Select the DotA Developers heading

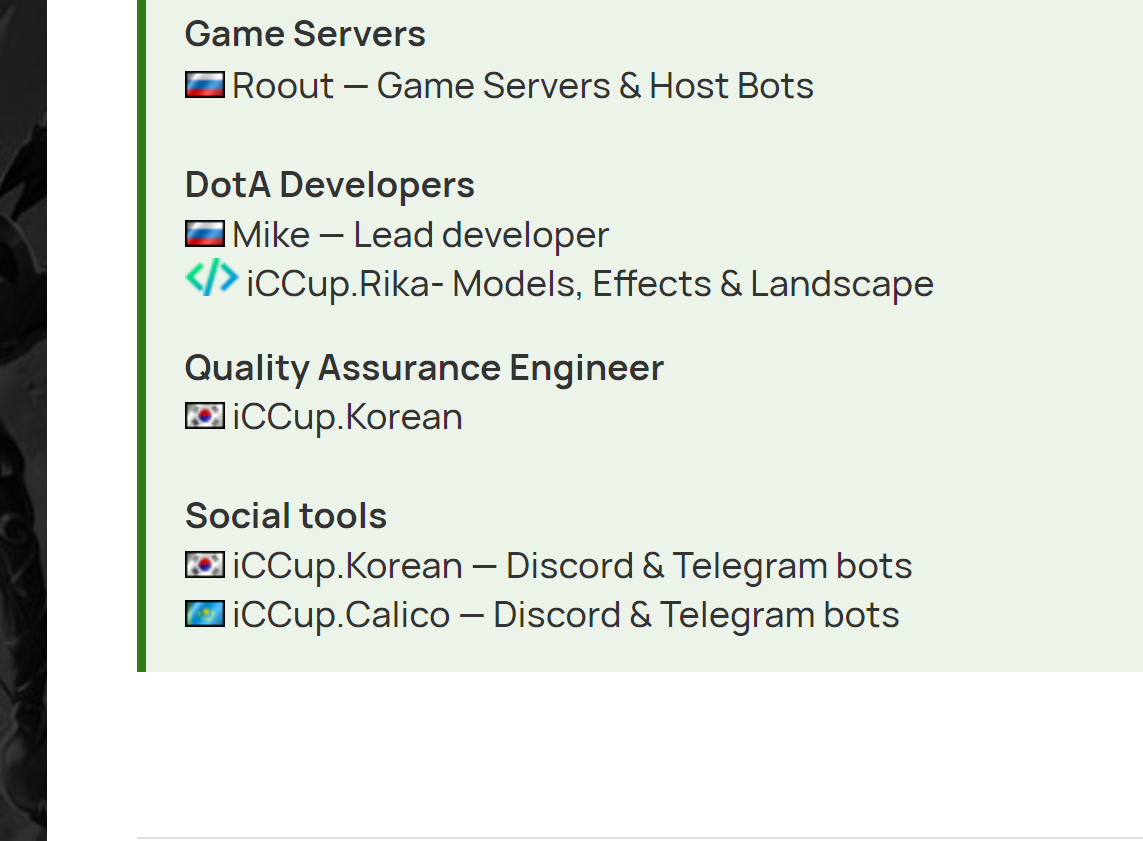pyautogui.click(x=329, y=185)
